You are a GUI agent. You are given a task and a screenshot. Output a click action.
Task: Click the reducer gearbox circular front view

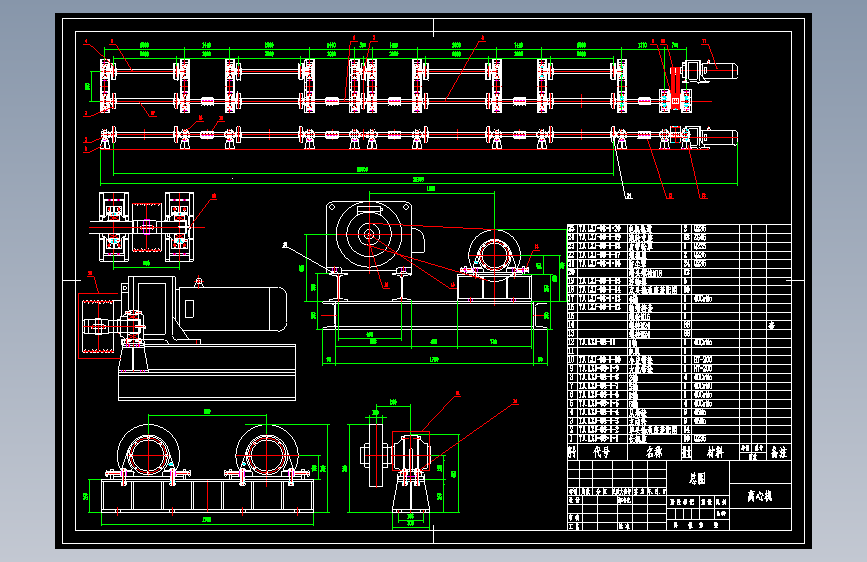point(369,235)
